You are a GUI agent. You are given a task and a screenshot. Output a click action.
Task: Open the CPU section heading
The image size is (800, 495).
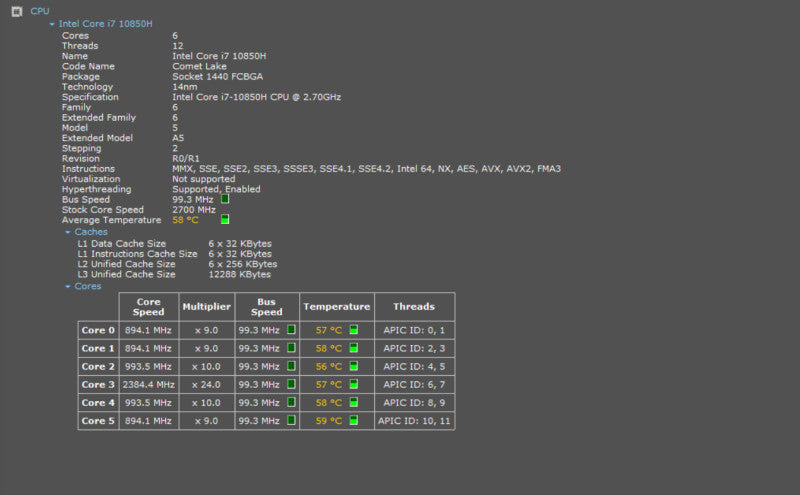40,11
